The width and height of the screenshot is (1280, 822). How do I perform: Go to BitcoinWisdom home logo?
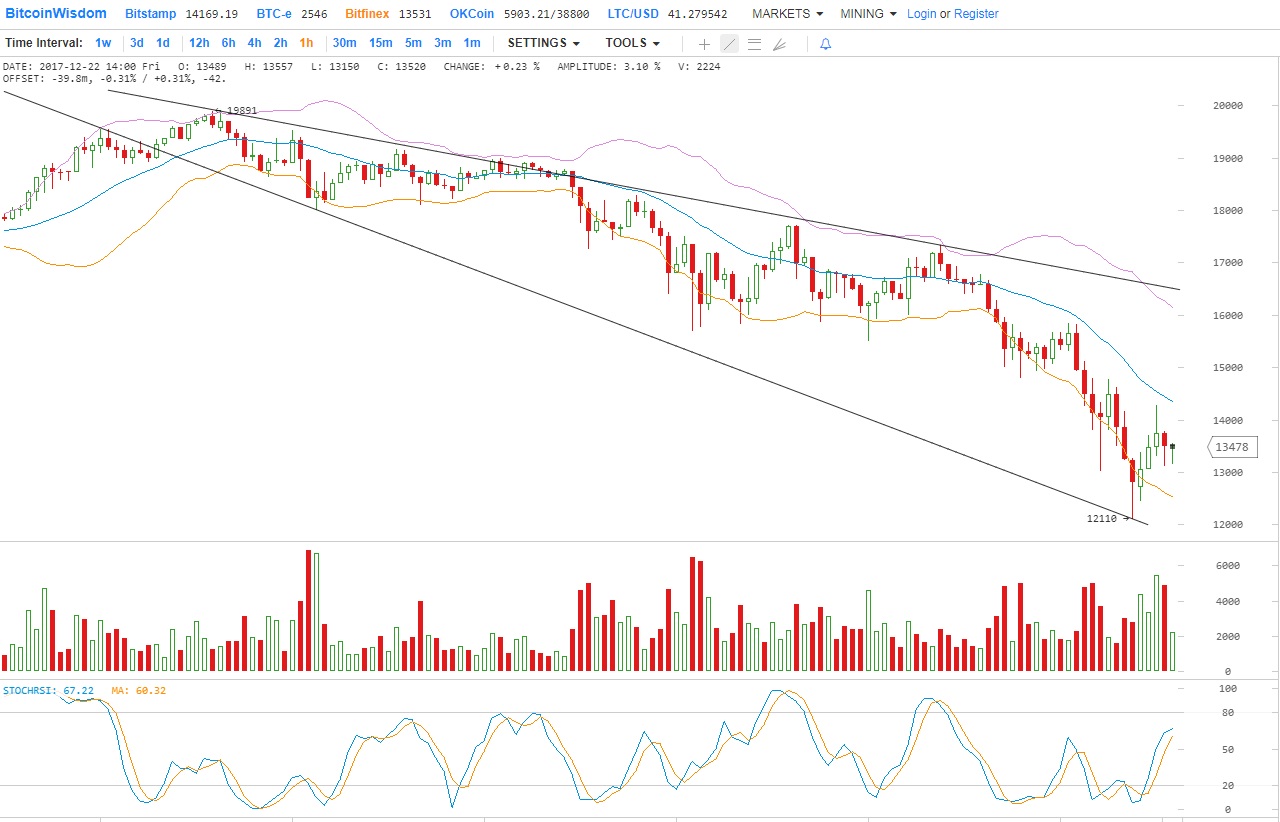pyautogui.click(x=56, y=14)
